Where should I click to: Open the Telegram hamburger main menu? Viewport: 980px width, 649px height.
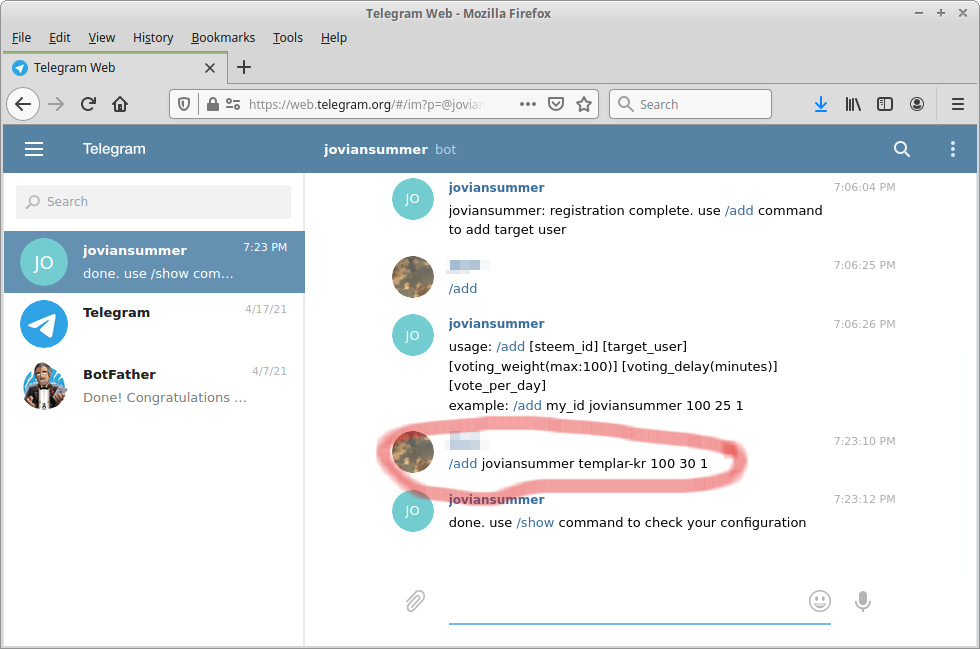tap(34, 149)
